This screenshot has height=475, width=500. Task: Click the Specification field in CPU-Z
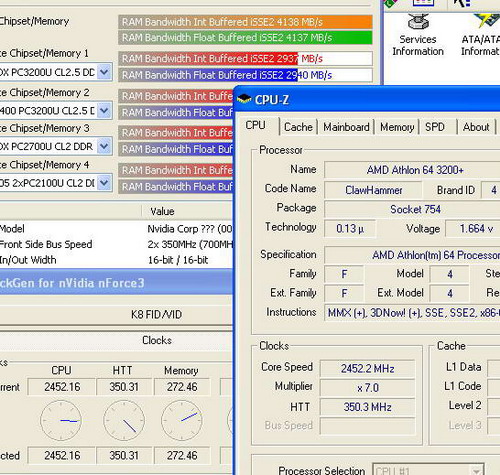click(x=412, y=255)
